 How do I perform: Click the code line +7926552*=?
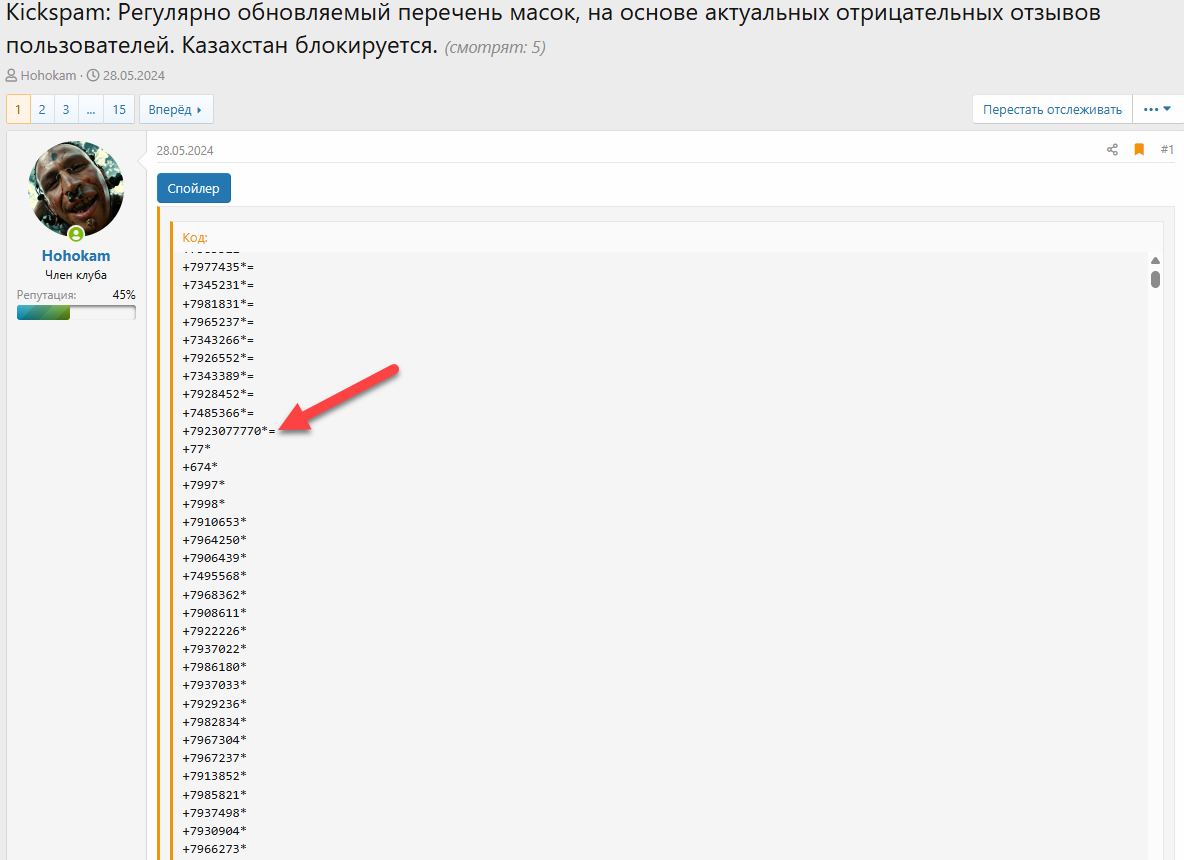218,358
